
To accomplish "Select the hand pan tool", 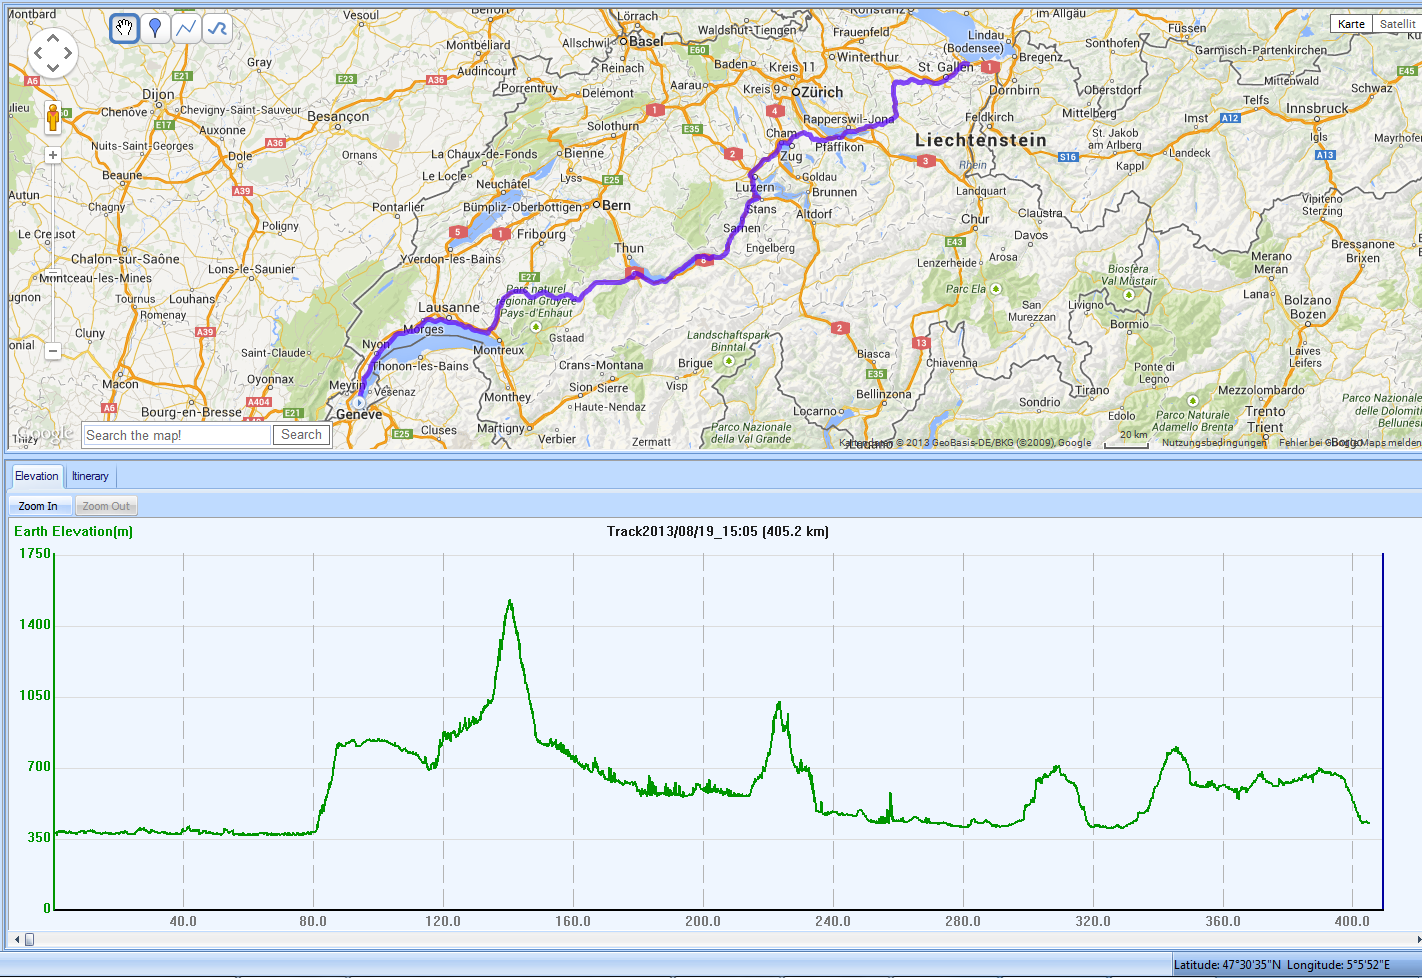I will point(124,28).
